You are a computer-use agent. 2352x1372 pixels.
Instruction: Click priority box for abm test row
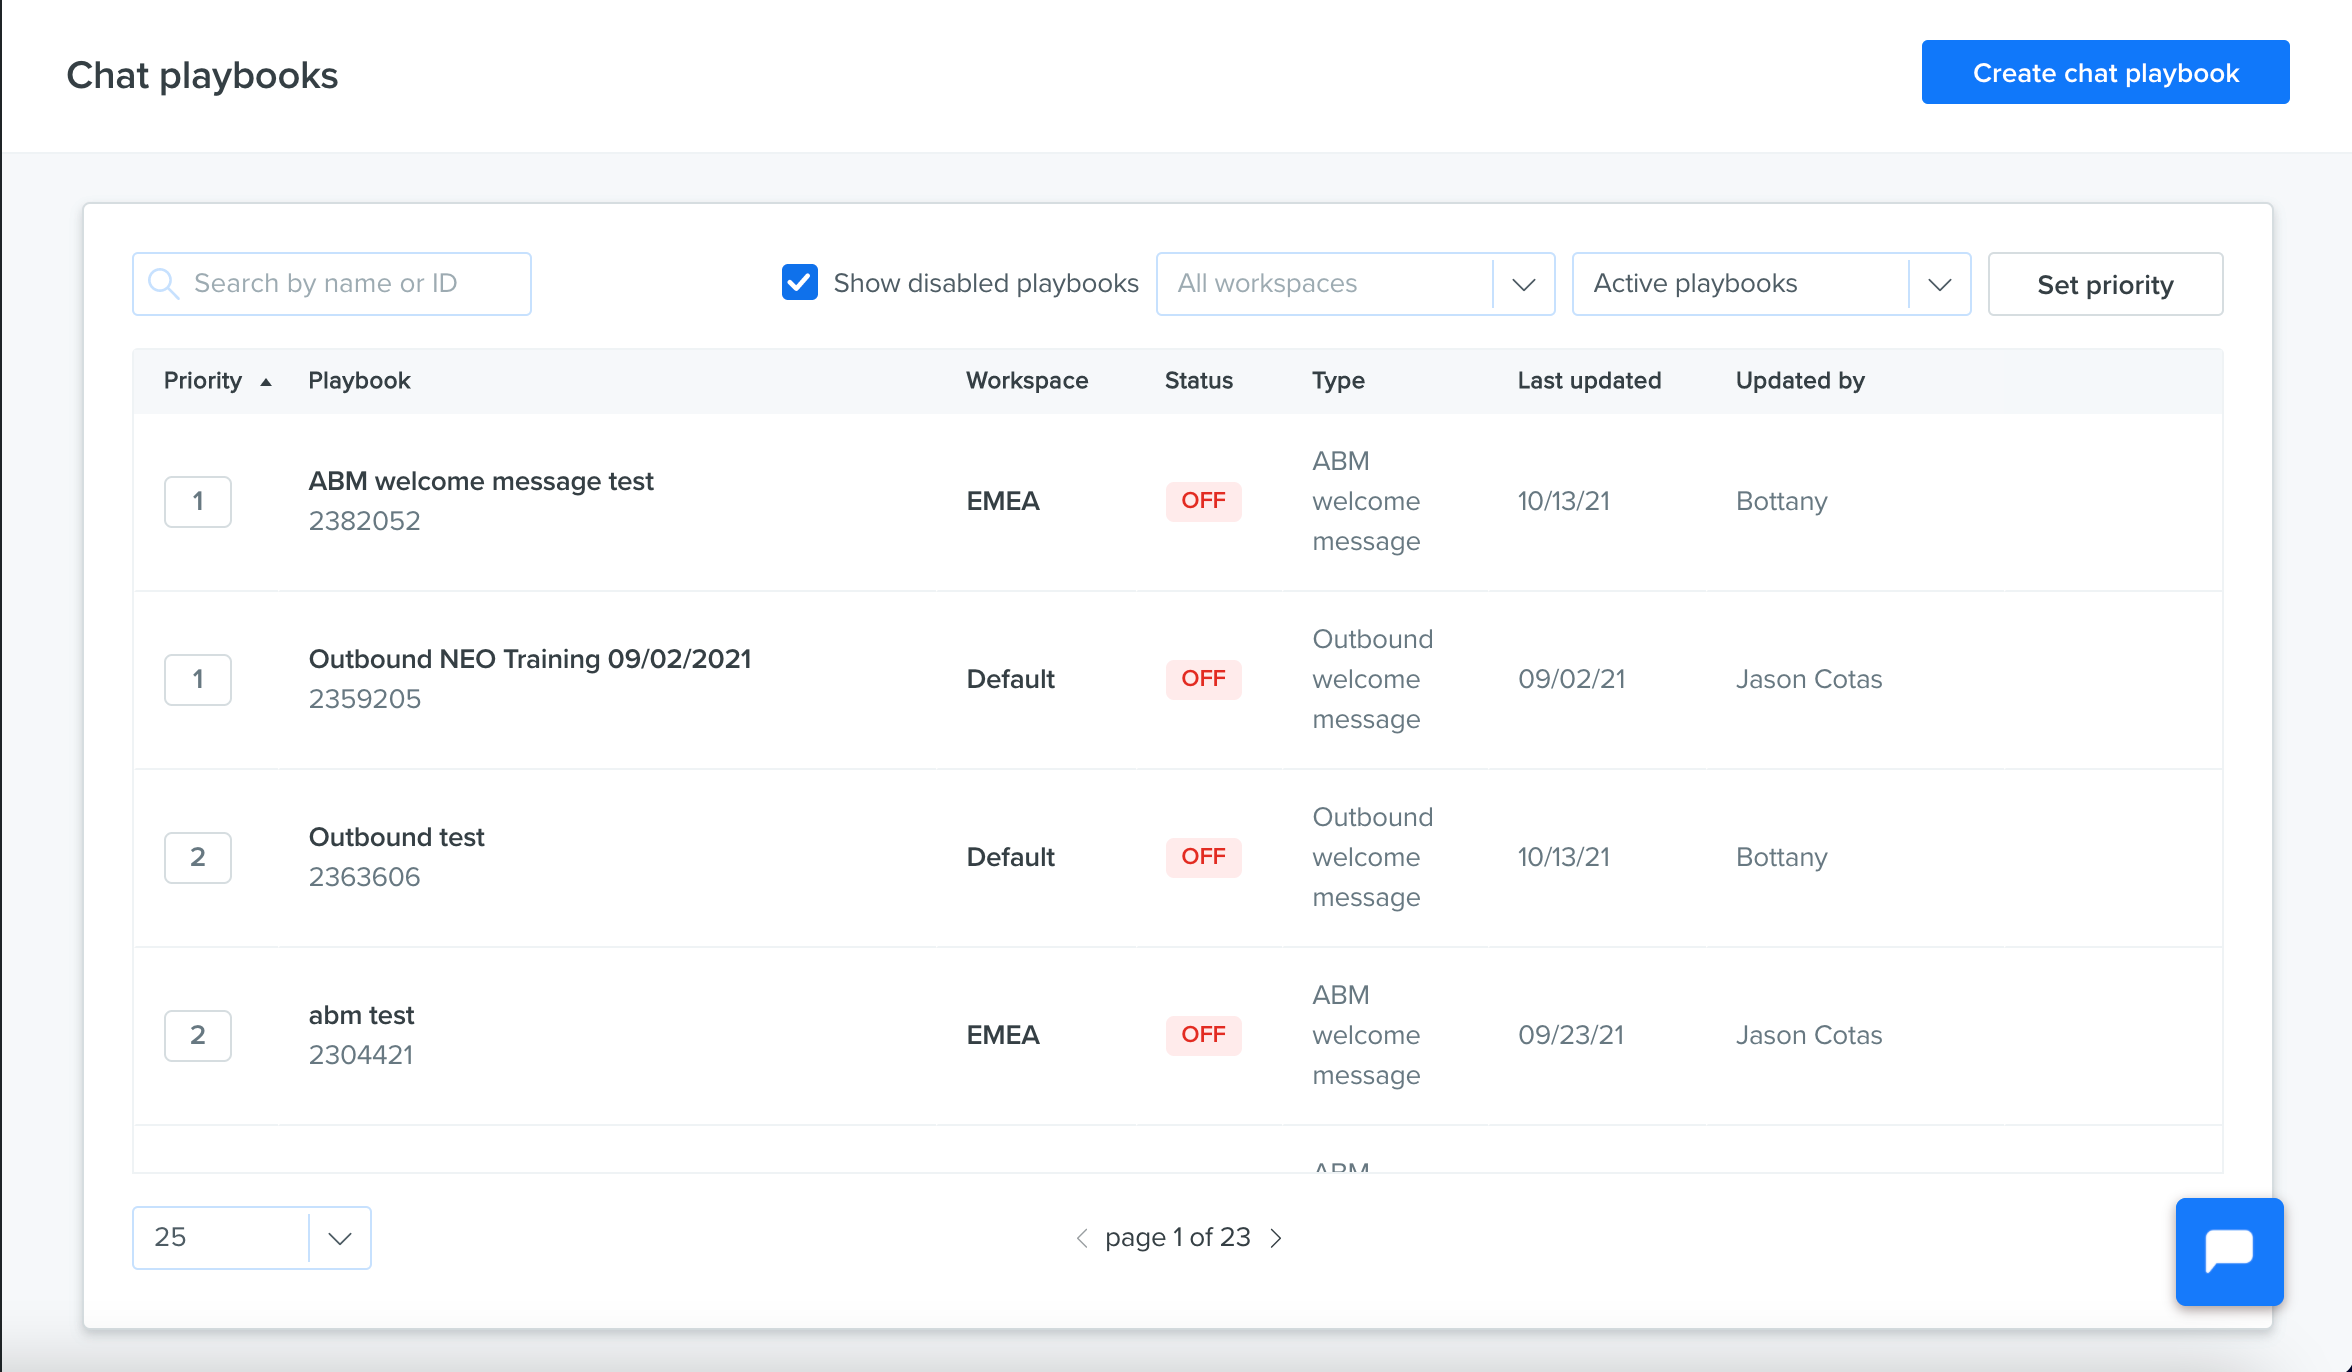[198, 1035]
